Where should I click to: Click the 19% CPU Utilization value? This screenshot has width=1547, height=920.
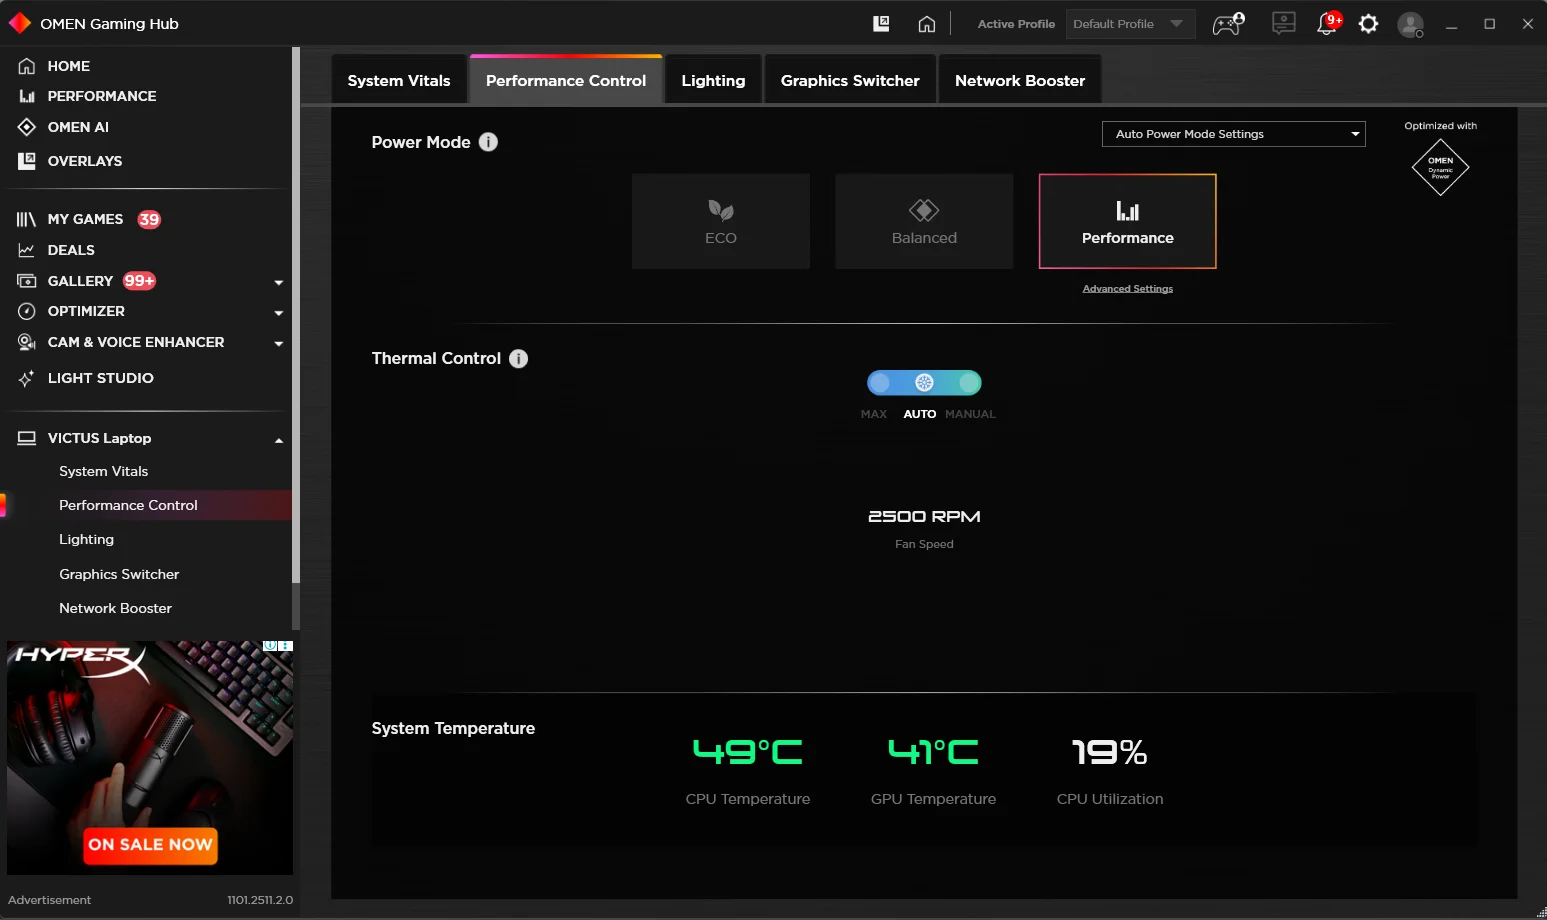point(1110,752)
